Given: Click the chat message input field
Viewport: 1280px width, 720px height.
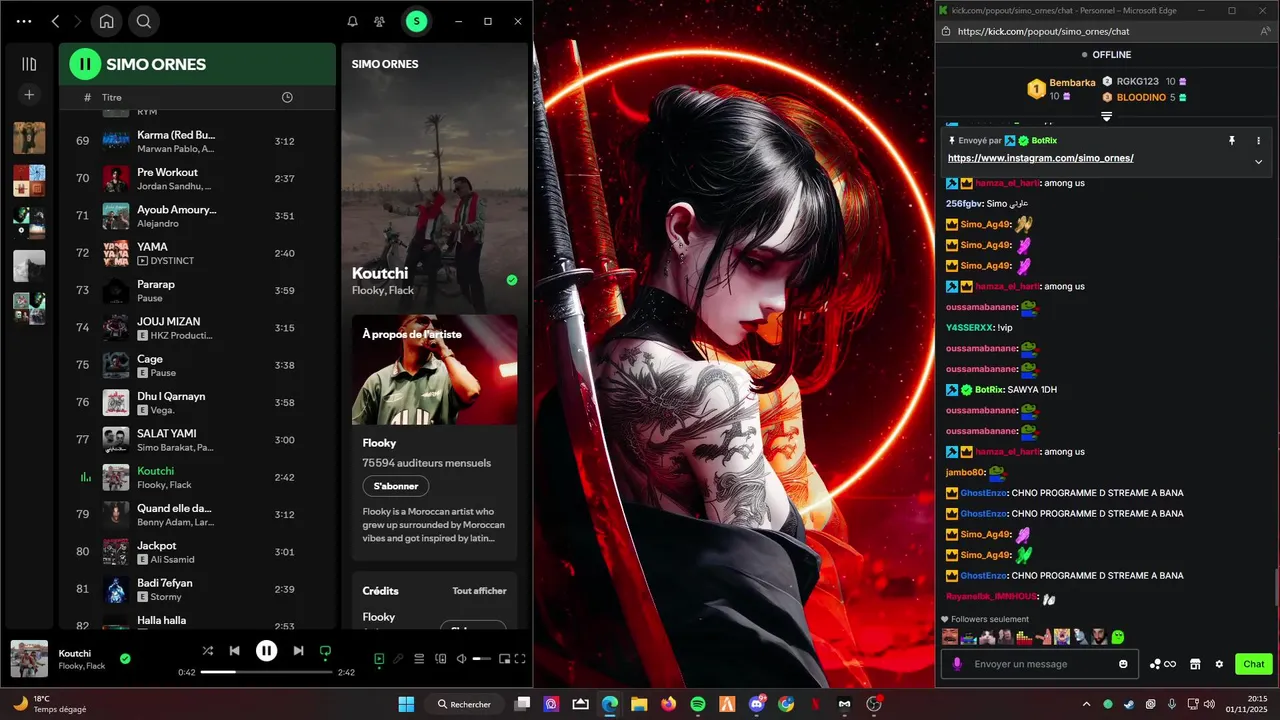Looking at the screenshot, I should pos(1038,664).
